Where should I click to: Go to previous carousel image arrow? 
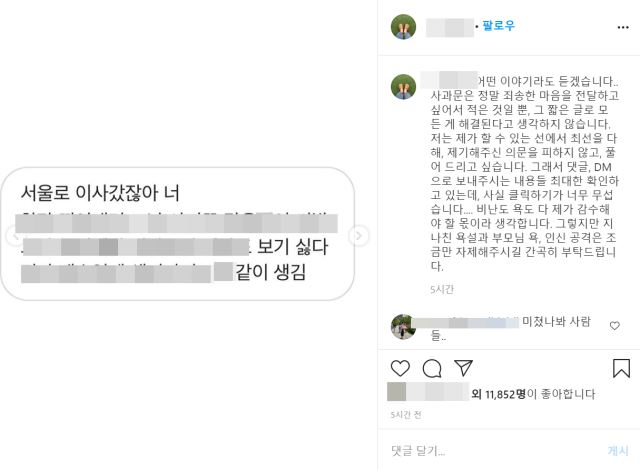coord(16,235)
